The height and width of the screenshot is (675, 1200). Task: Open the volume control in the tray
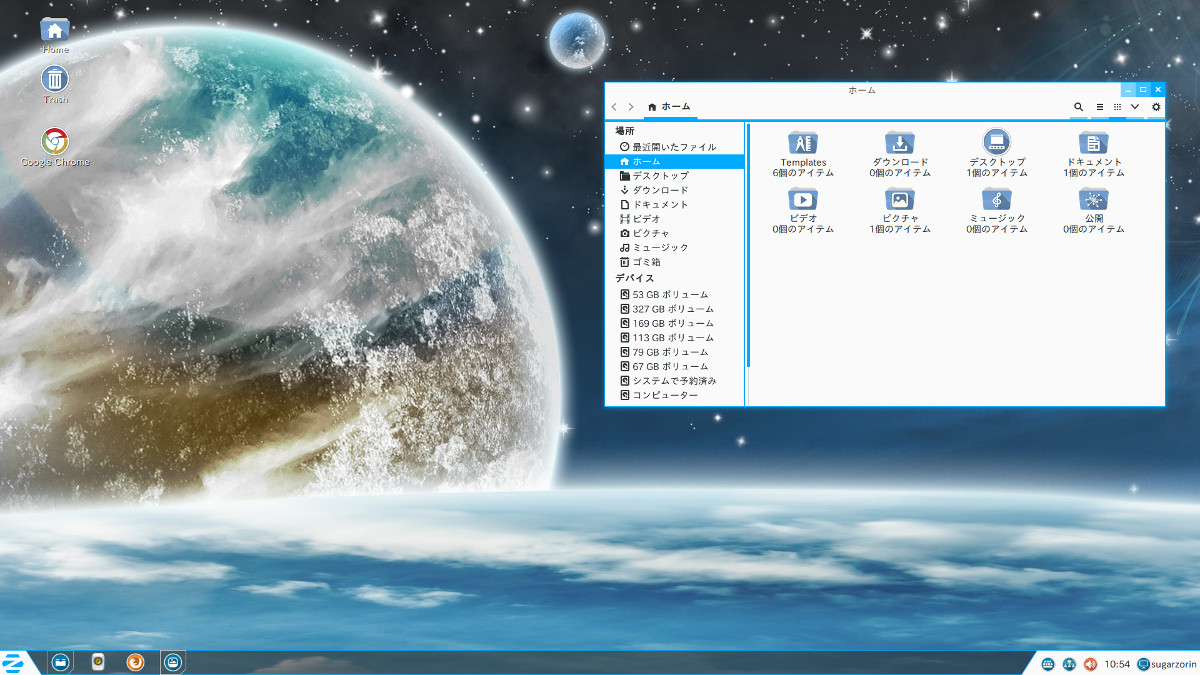coord(1090,664)
